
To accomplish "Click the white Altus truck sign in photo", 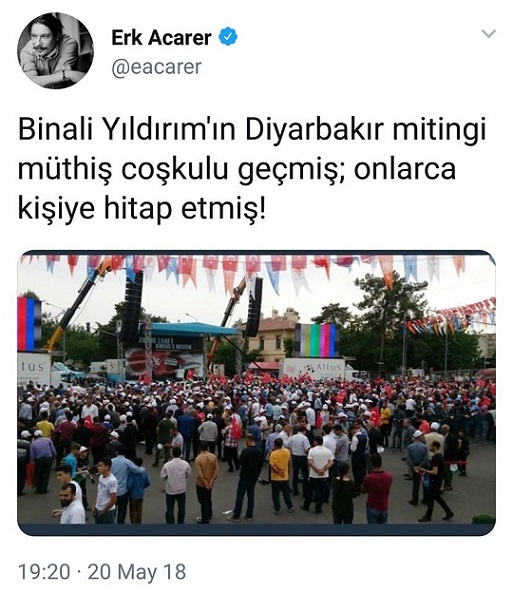I will [313, 369].
